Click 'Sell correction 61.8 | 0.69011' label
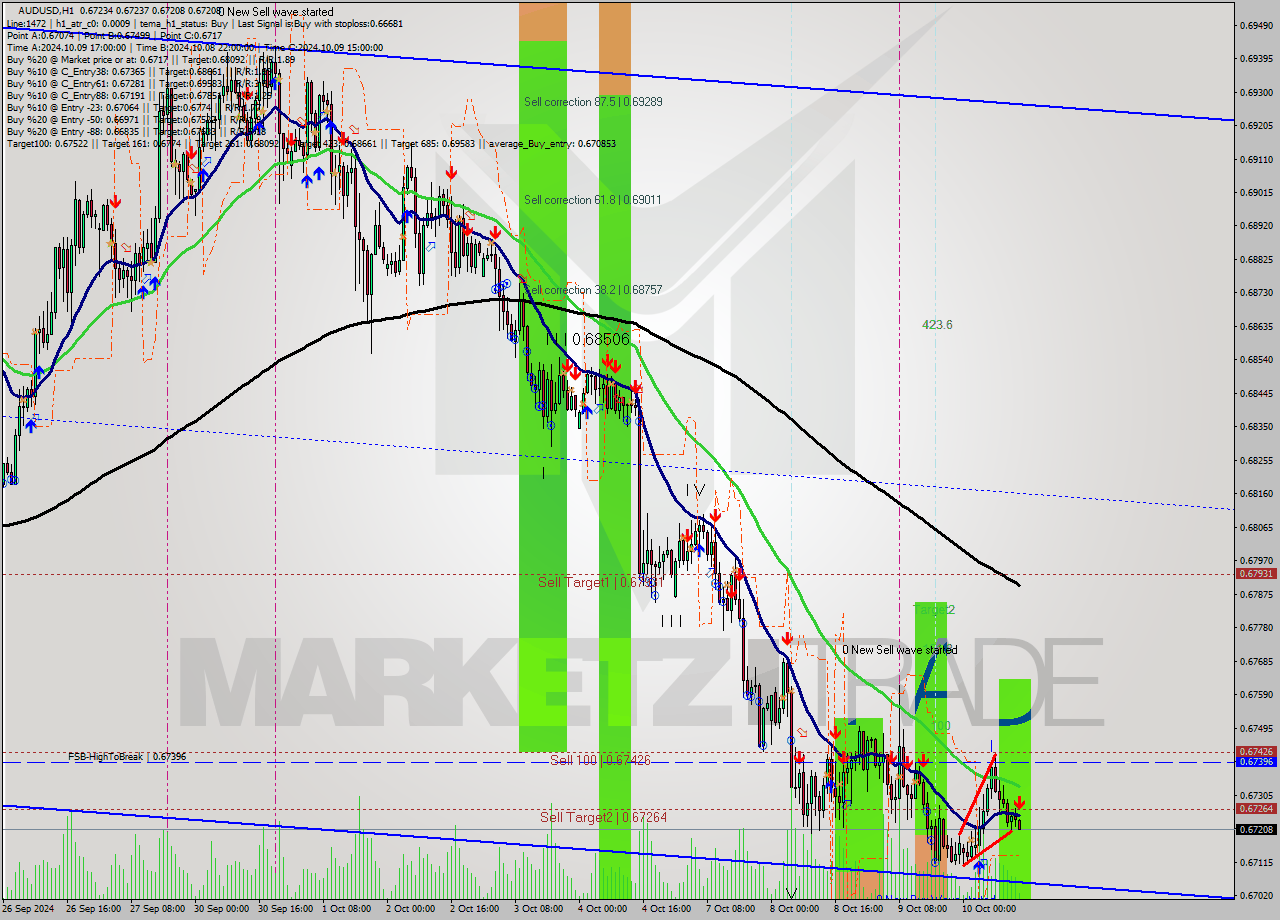 pyautogui.click(x=593, y=200)
